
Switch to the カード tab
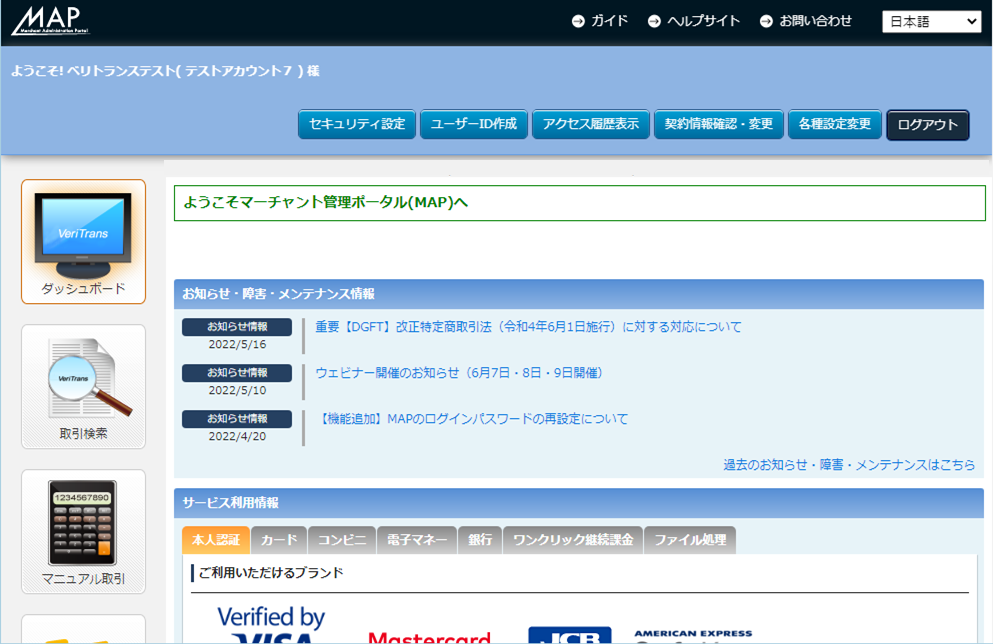(278, 539)
